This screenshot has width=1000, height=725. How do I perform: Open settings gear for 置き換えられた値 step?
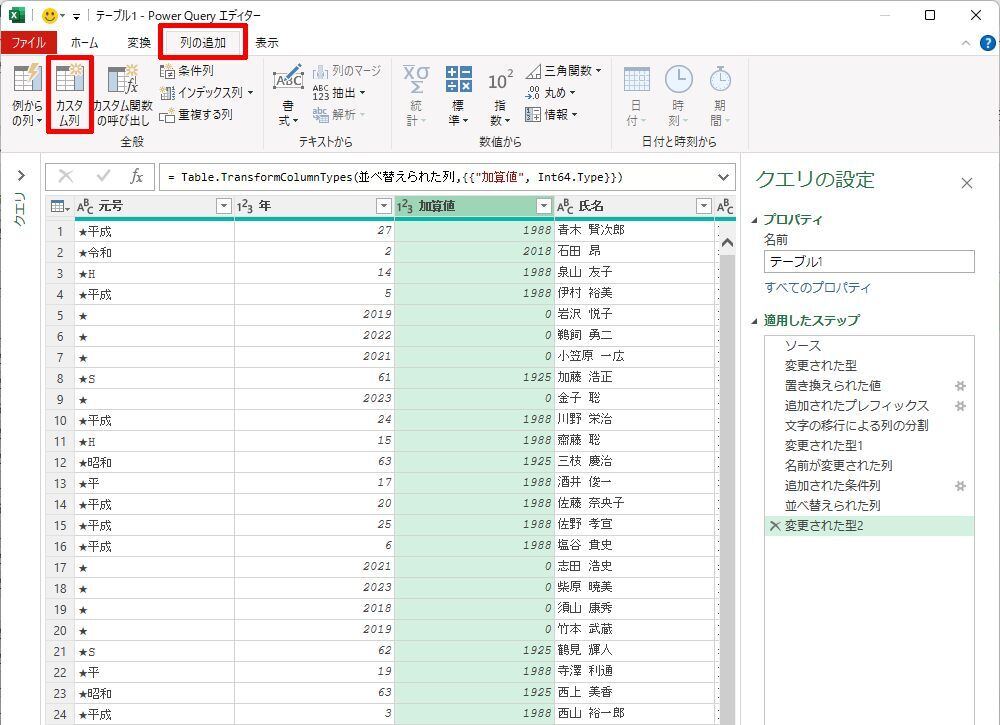pyautogui.click(x=960, y=386)
